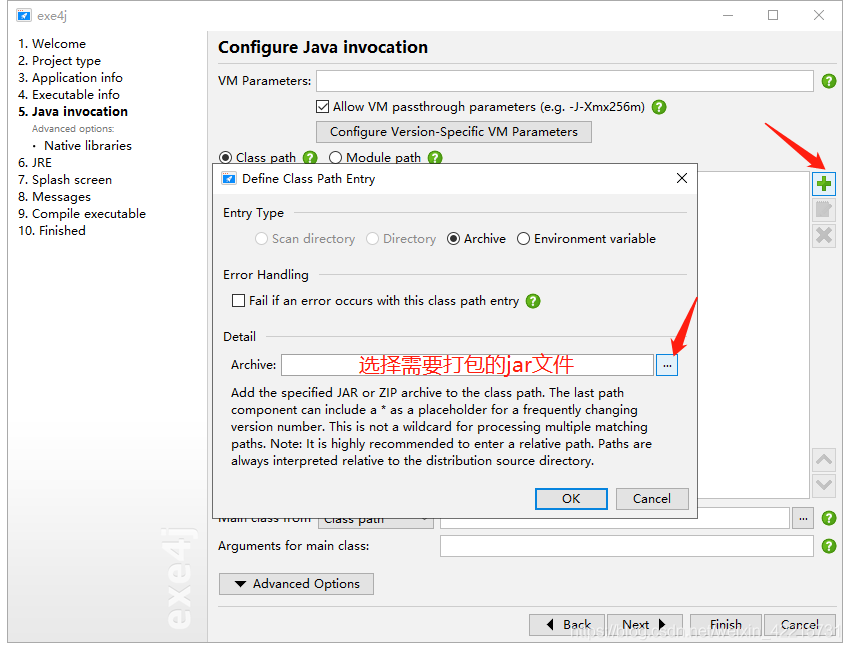Select the Environment variable entry type

coord(523,239)
